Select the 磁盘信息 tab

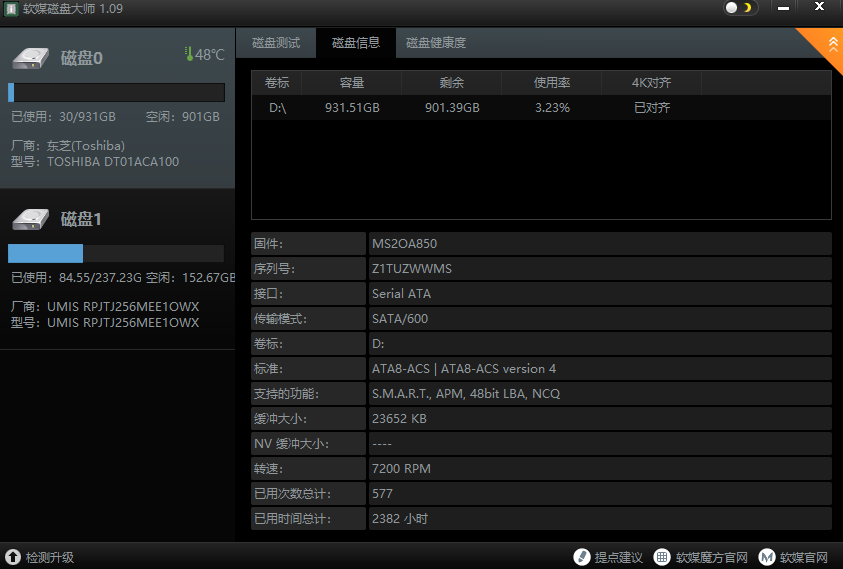(x=356, y=43)
